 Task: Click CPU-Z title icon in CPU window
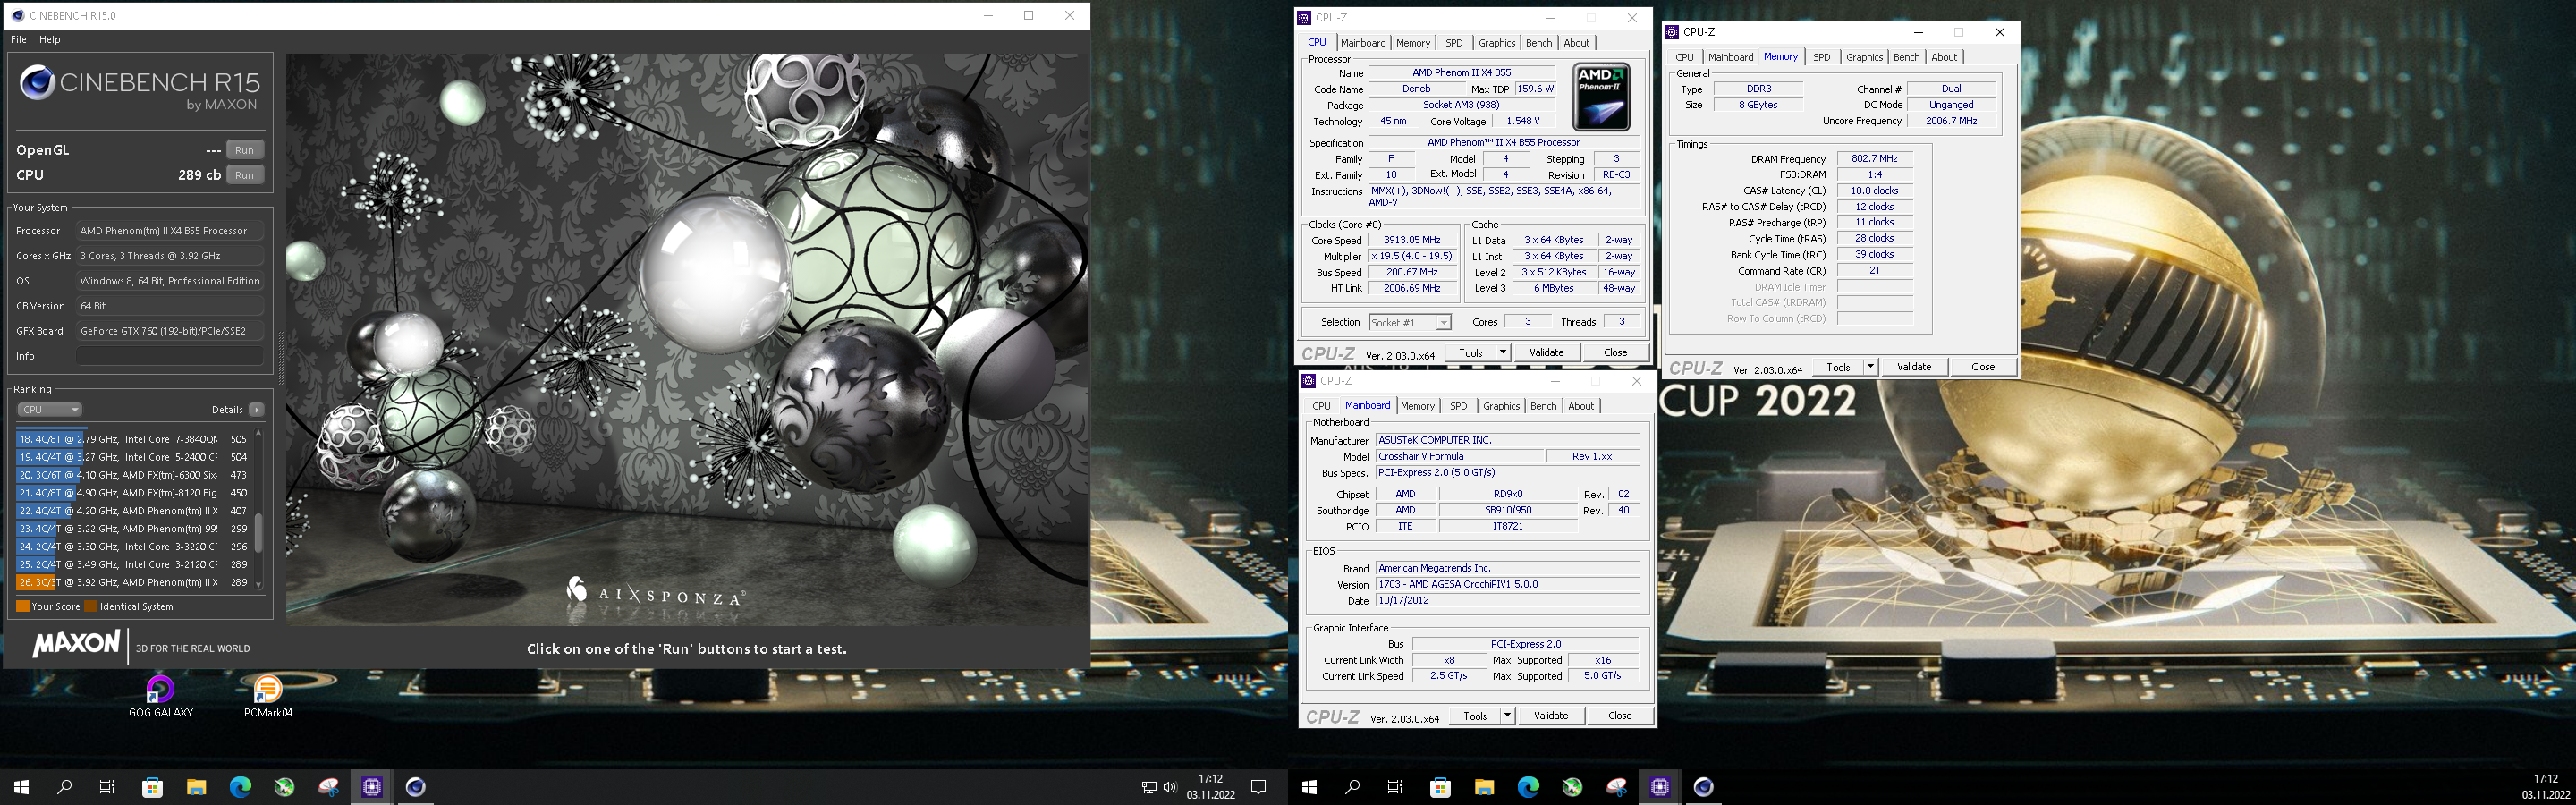pos(1303,17)
